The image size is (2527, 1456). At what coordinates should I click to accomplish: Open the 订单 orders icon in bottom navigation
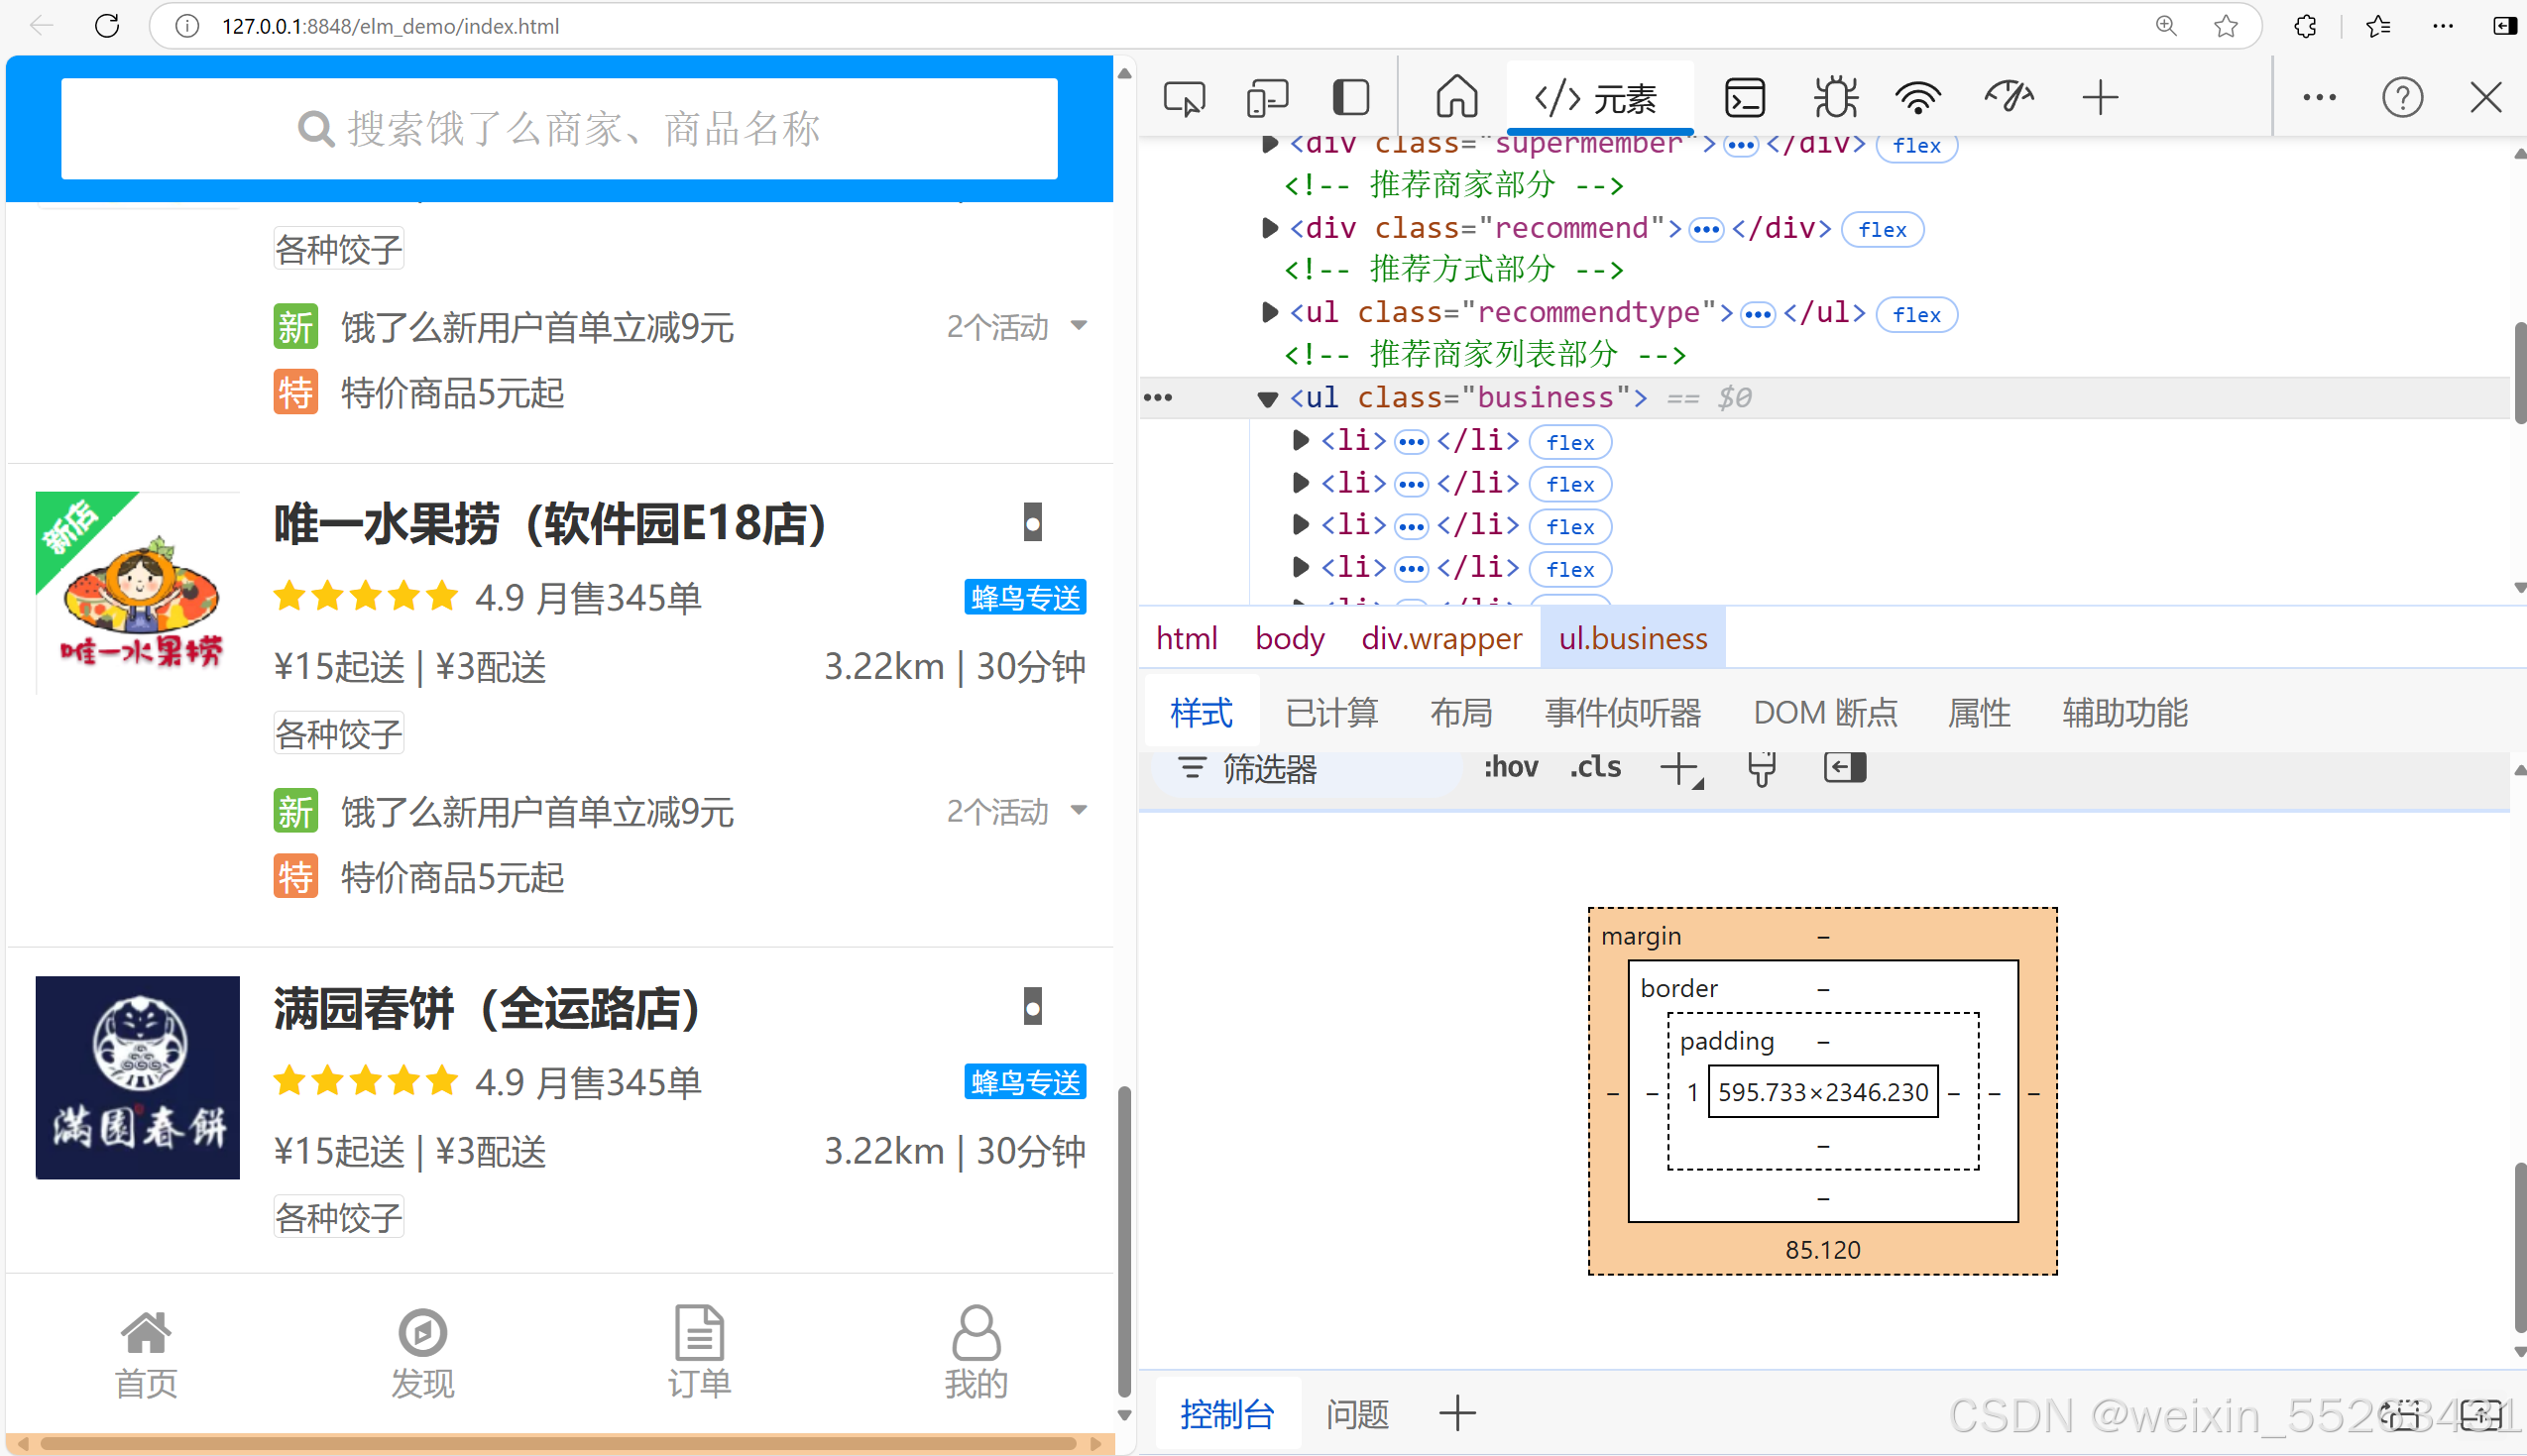click(x=699, y=1335)
